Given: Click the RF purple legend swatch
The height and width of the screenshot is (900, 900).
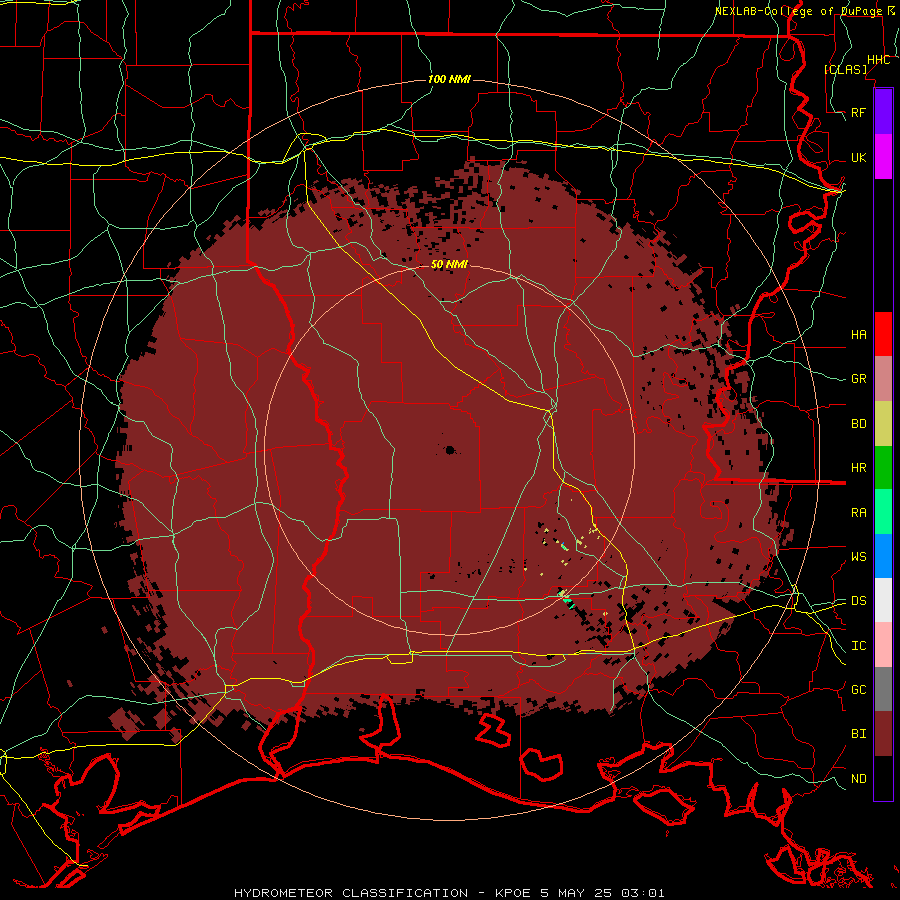Looking at the screenshot, I should pyautogui.click(x=883, y=112).
